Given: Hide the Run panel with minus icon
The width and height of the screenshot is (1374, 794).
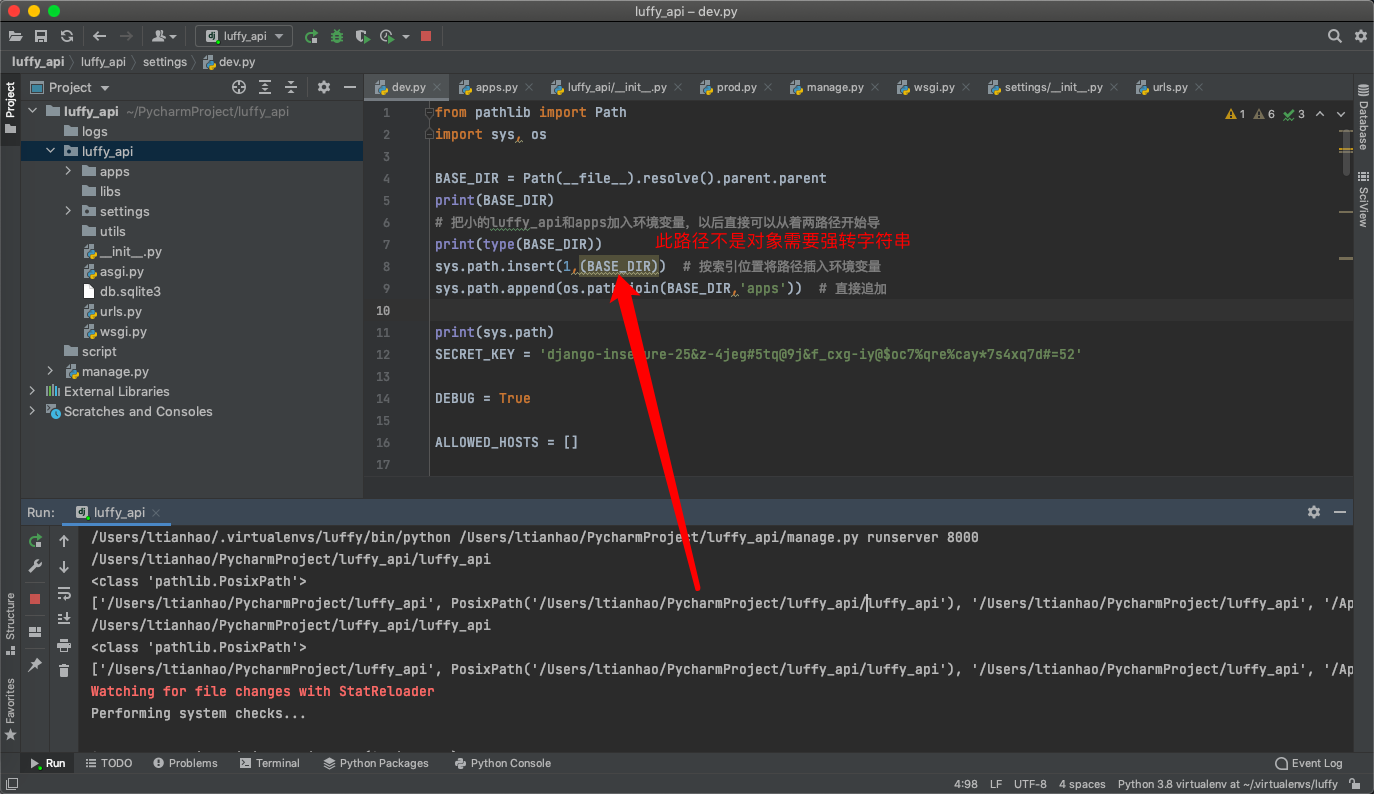Looking at the screenshot, I should click(x=1340, y=512).
